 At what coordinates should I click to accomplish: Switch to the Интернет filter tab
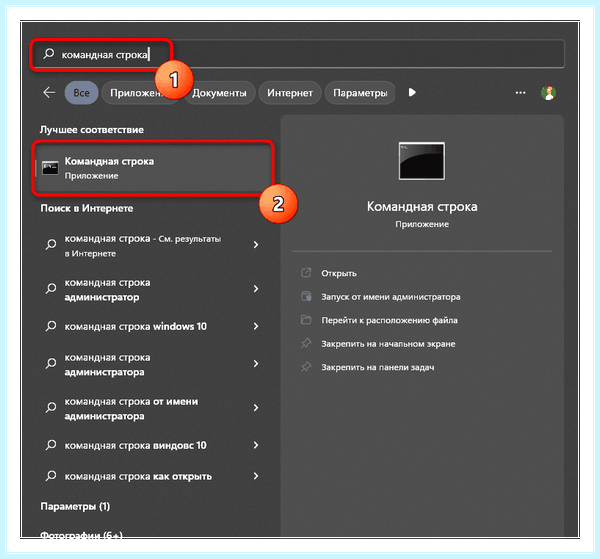(290, 93)
